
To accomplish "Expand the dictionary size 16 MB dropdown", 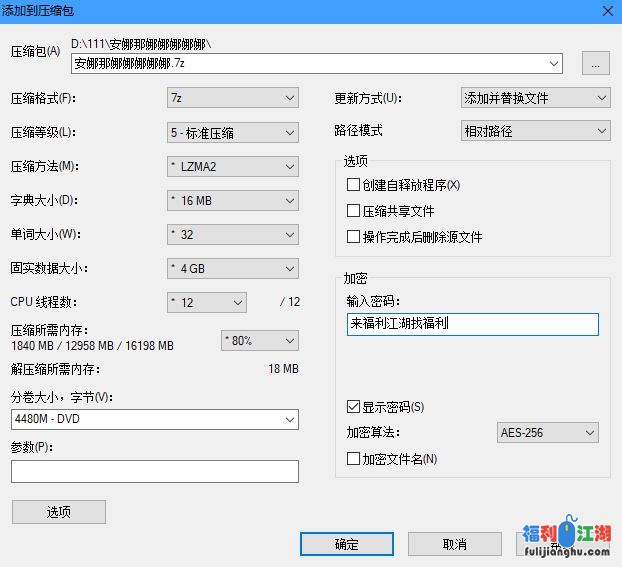I will point(232,200).
